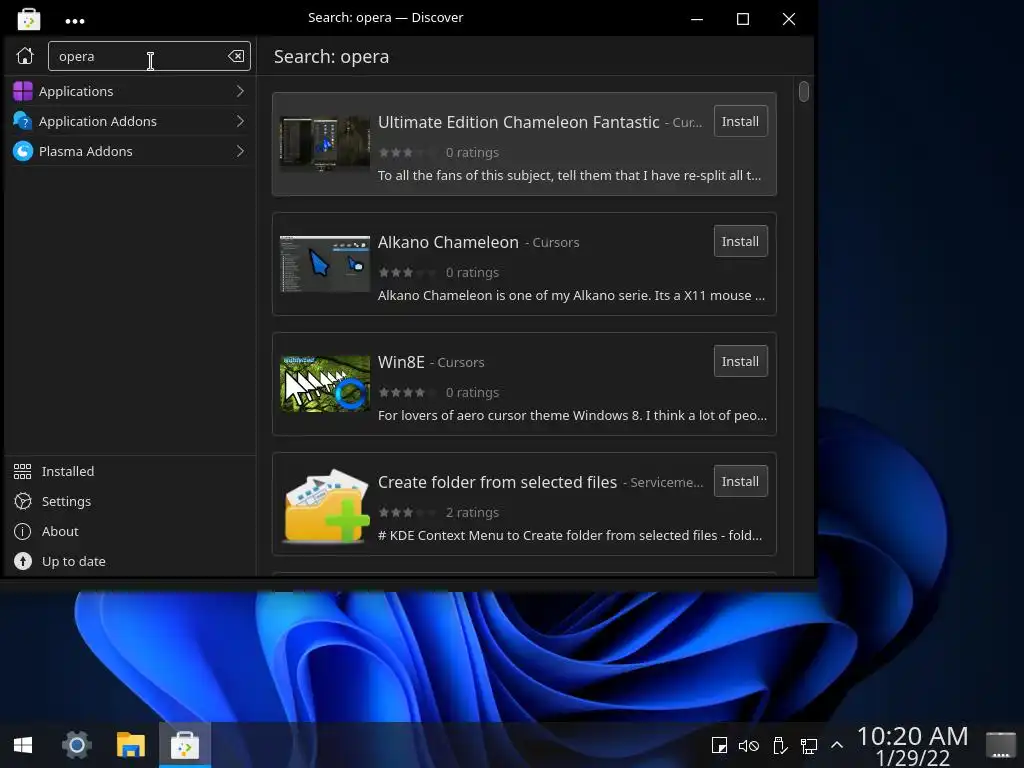Open Create folder from selected files icon

pyautogui.click(x=327, y=505)
